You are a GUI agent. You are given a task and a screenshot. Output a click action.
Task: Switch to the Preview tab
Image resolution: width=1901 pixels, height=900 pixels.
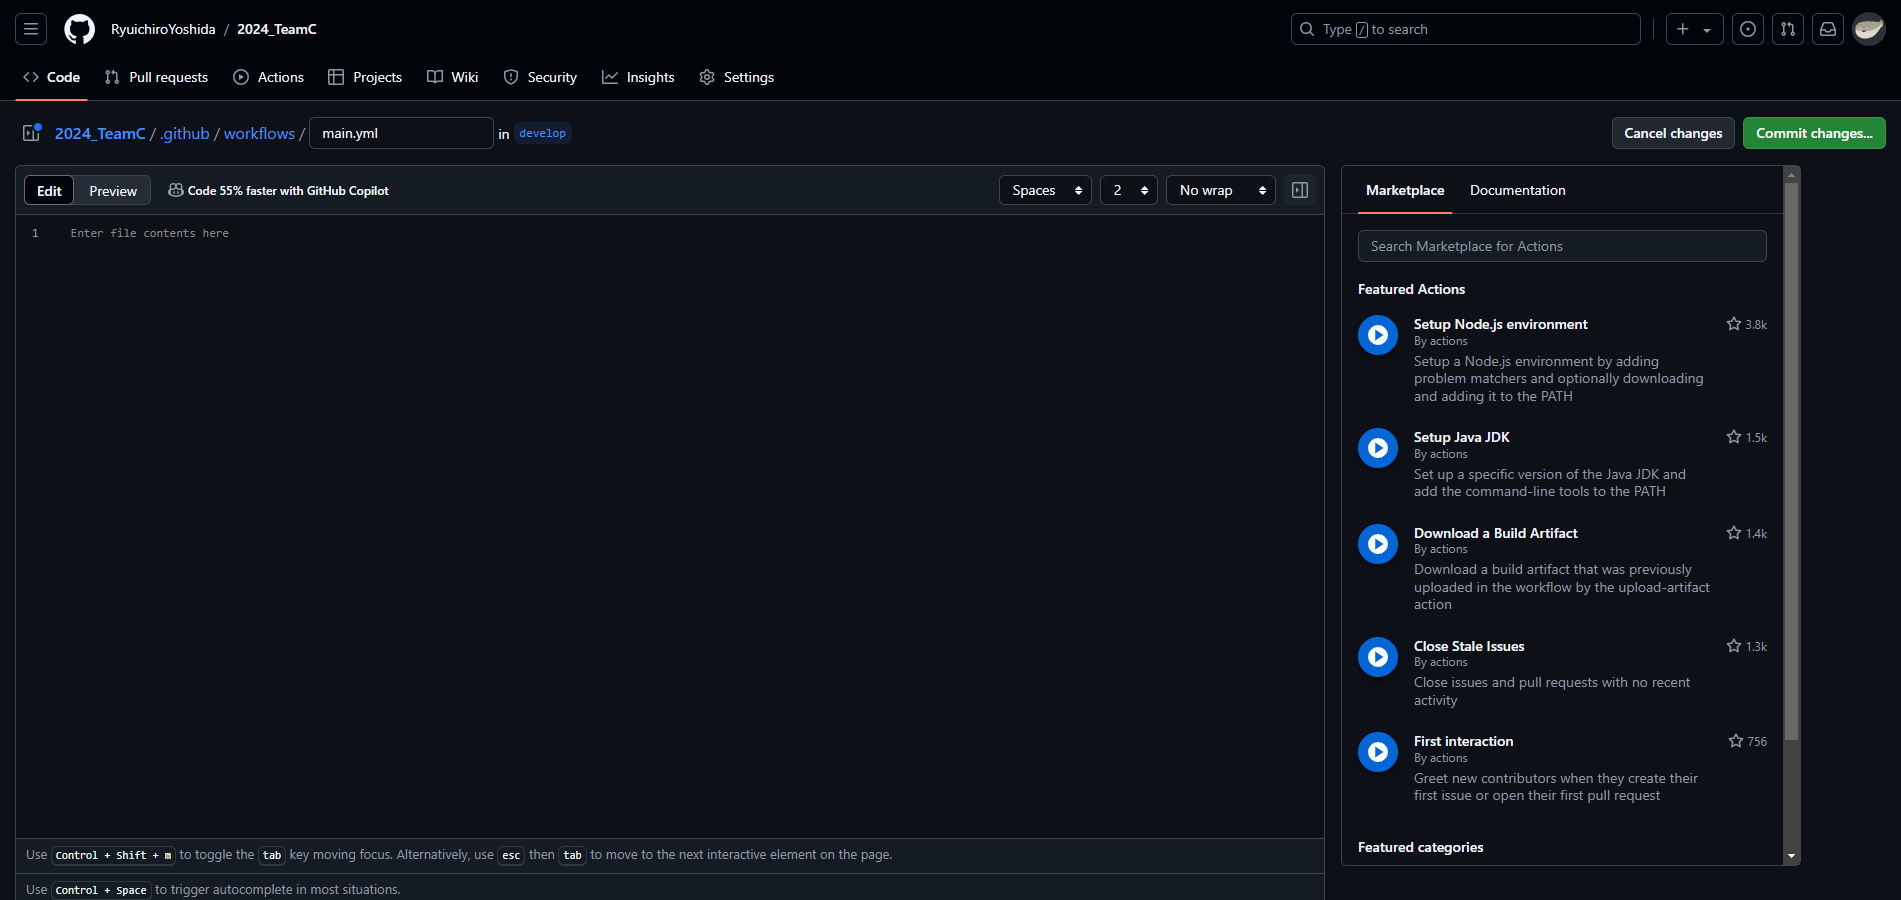point(112,190)
